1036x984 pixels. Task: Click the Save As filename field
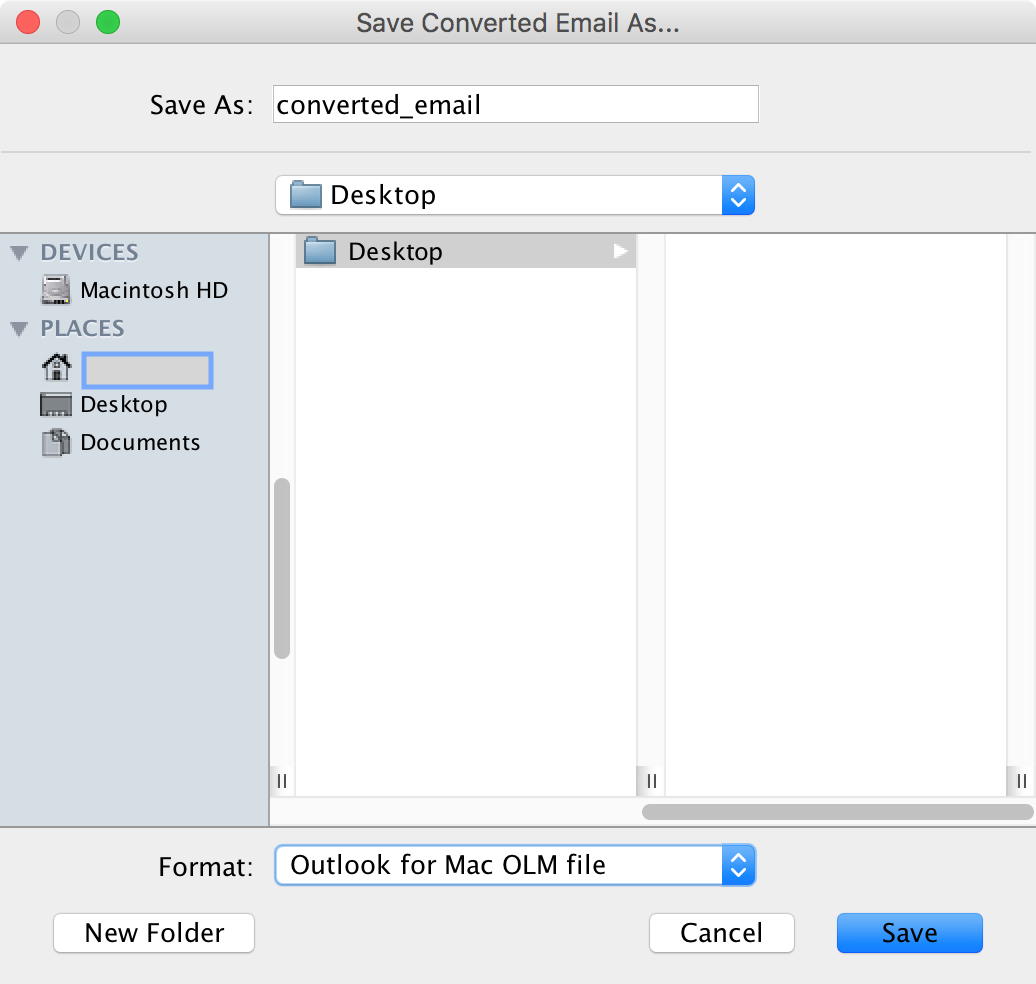coord(515,104)
